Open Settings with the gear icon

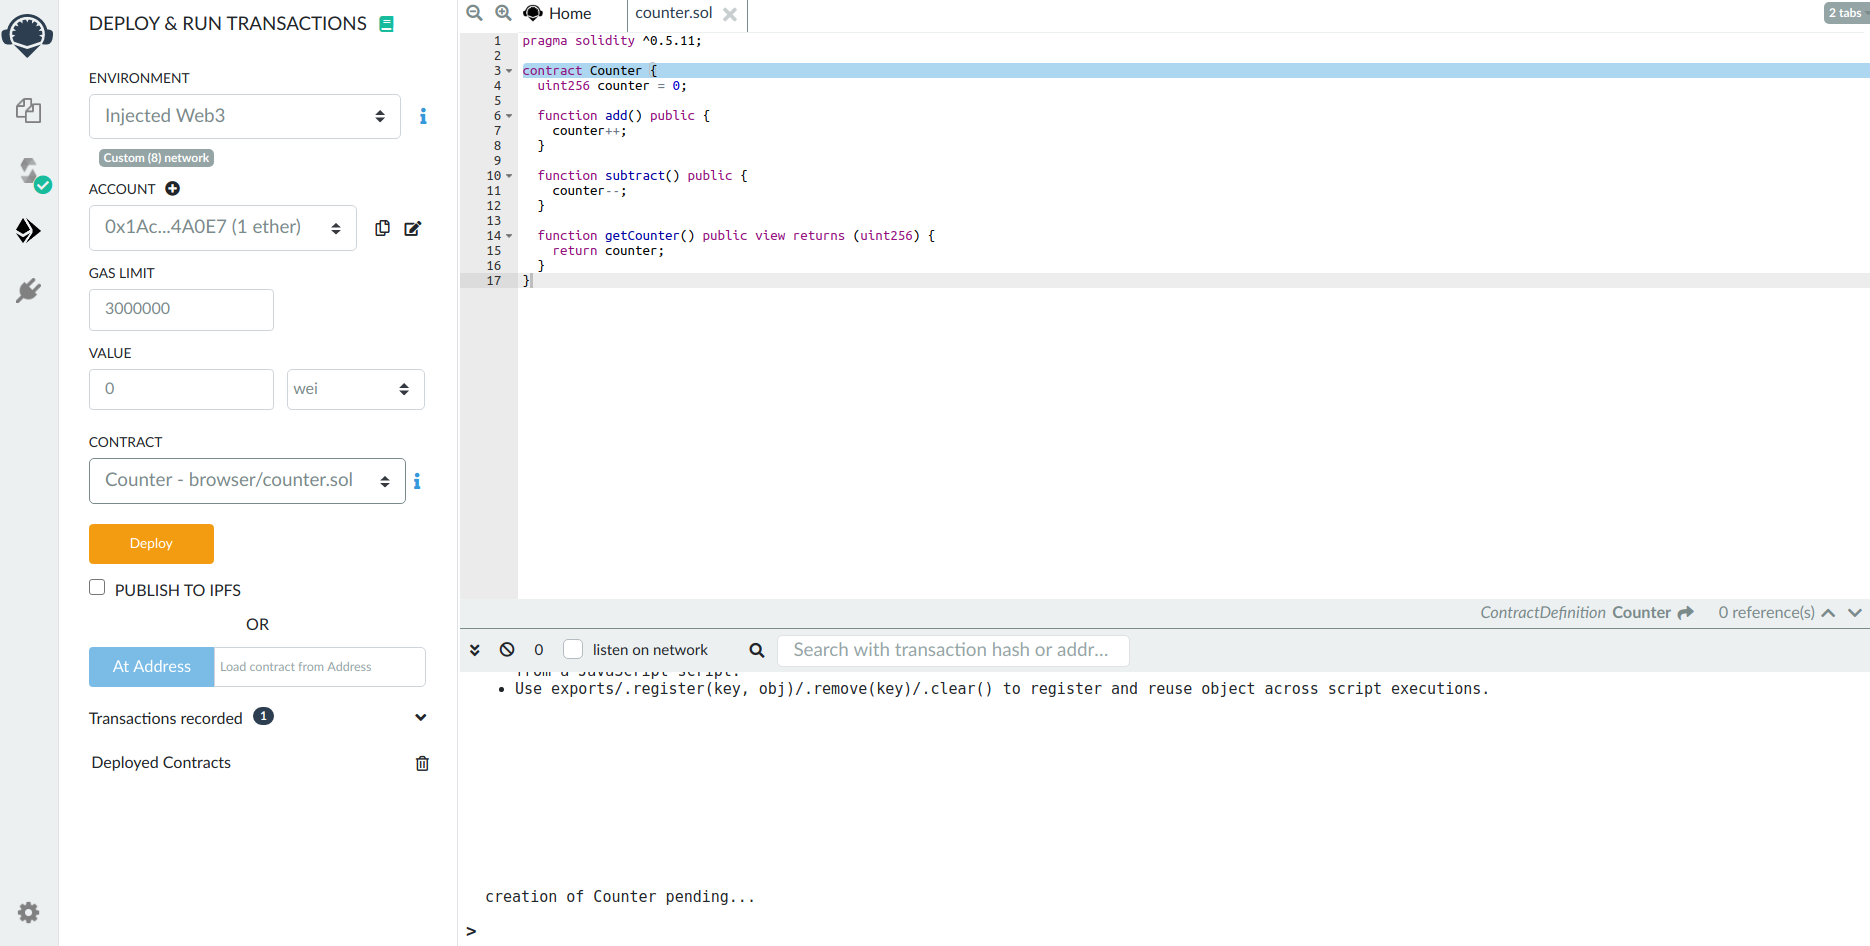pyautogui.click(x=28, y=912)
